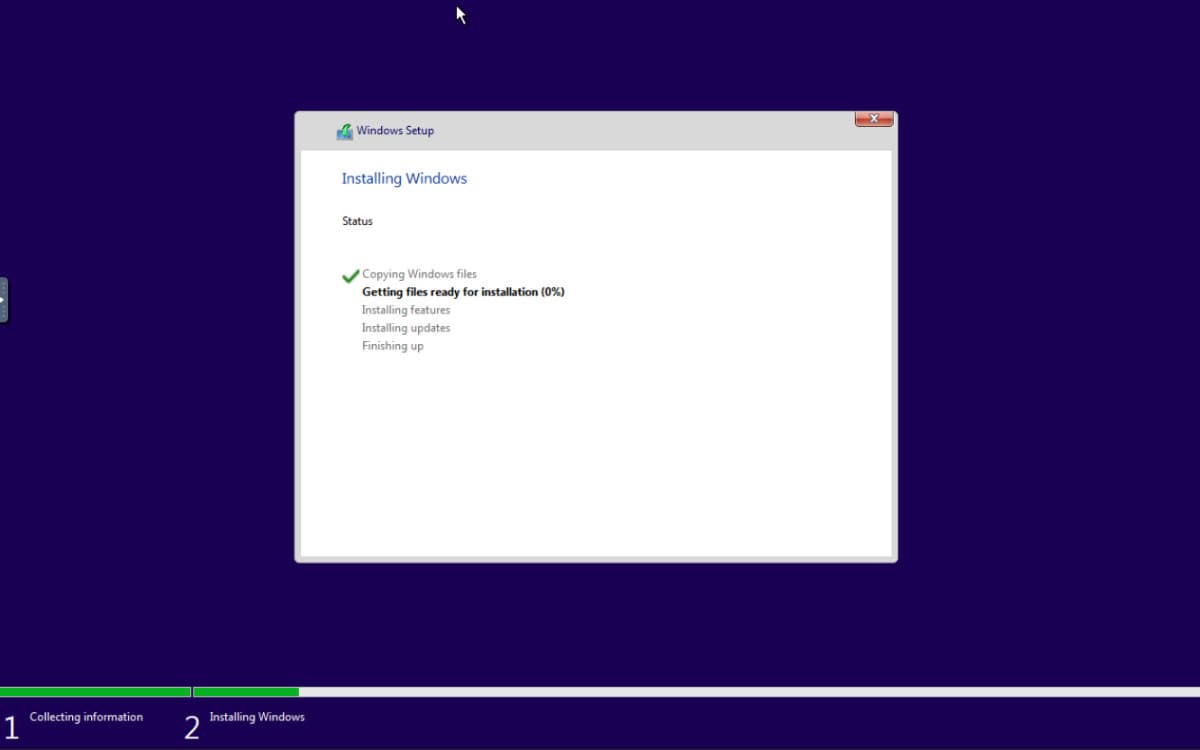Expand the side panel handle on left edge
This screenshot has width=1200, height=750.
[x=4, y=300]
